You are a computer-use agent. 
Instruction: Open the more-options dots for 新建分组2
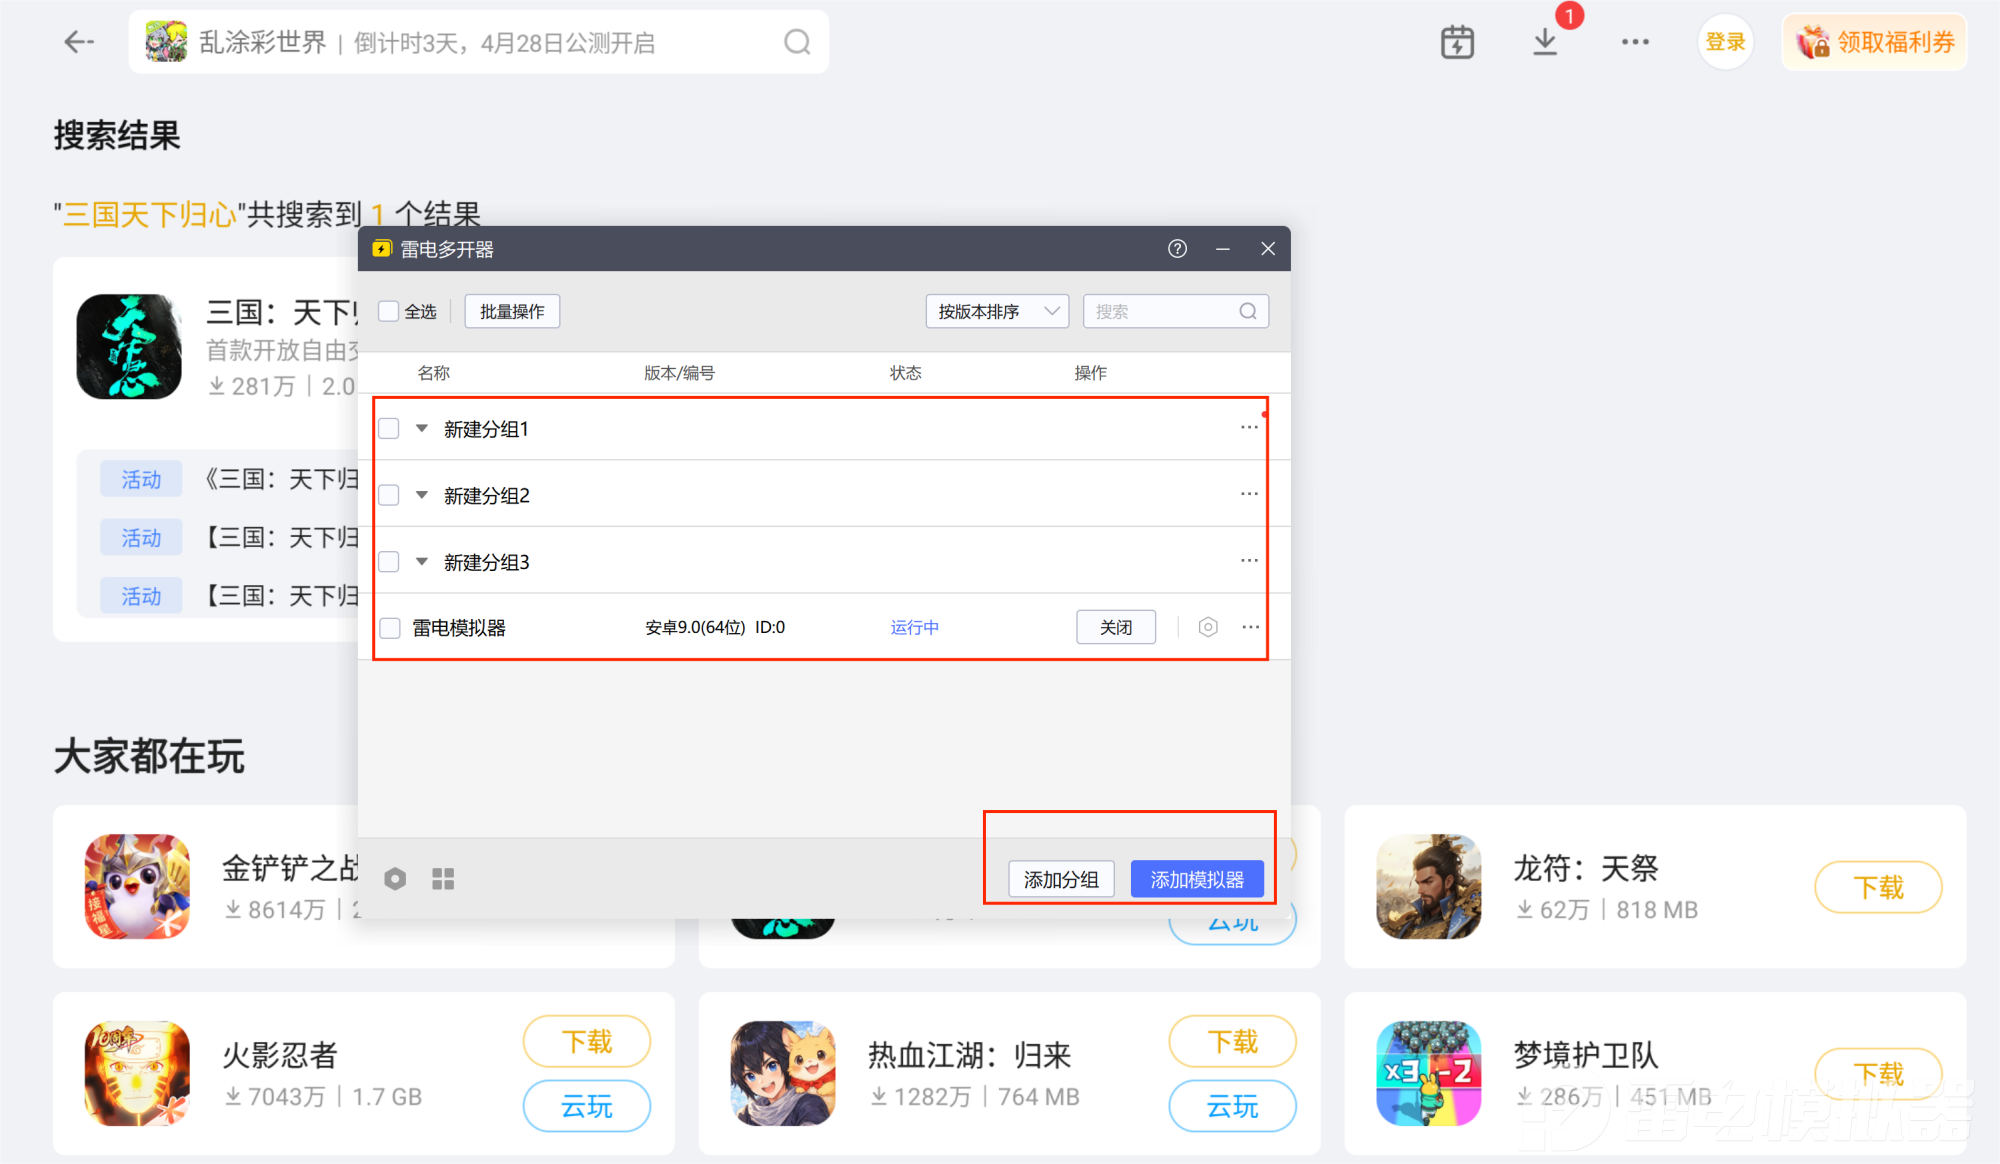pyautogui.click(x=1249, y=493)
